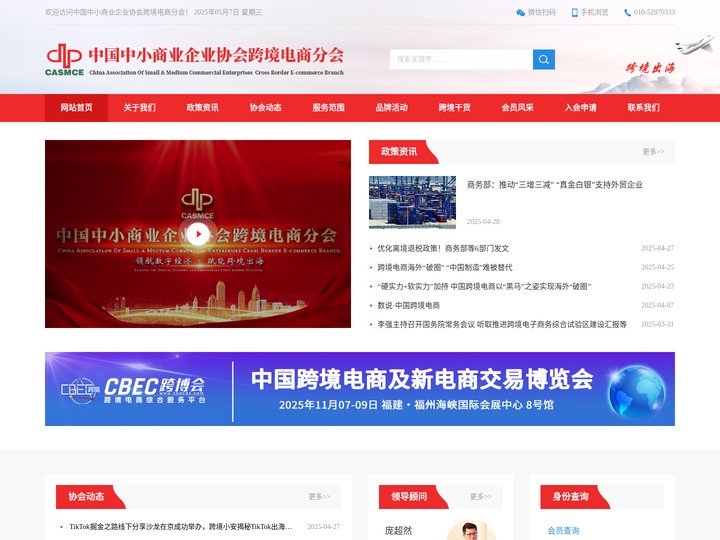
Task: Click the 庞超然 advisor portrait photo
Action: [x=470, y=530]
